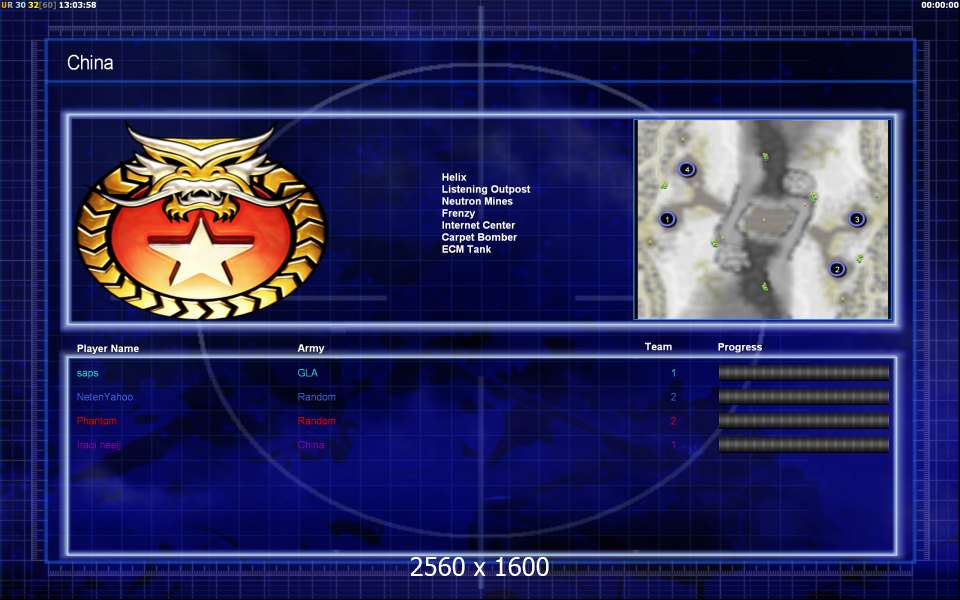Click the Army column header
Image resolution: width=960 pixels, height=600 pixels.
[310, 348]
